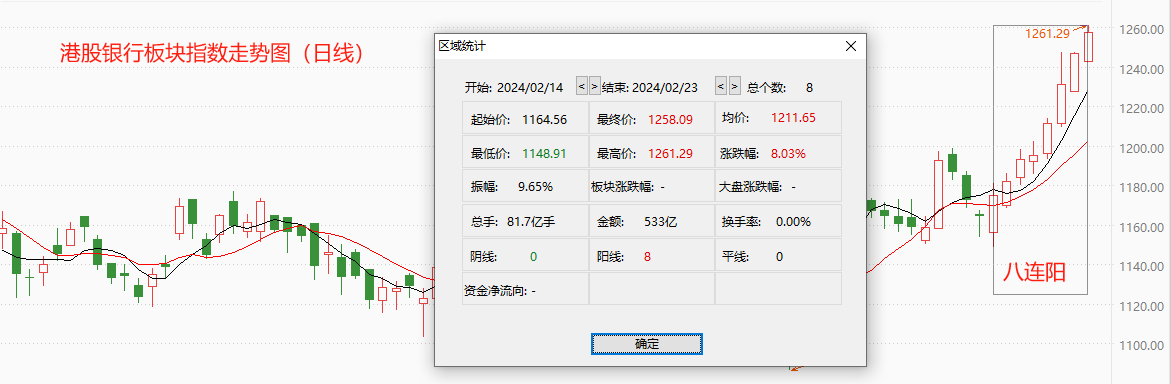1171x384 pixels.
Task: Click the 确定 button
Action: (x=647, y=344)
